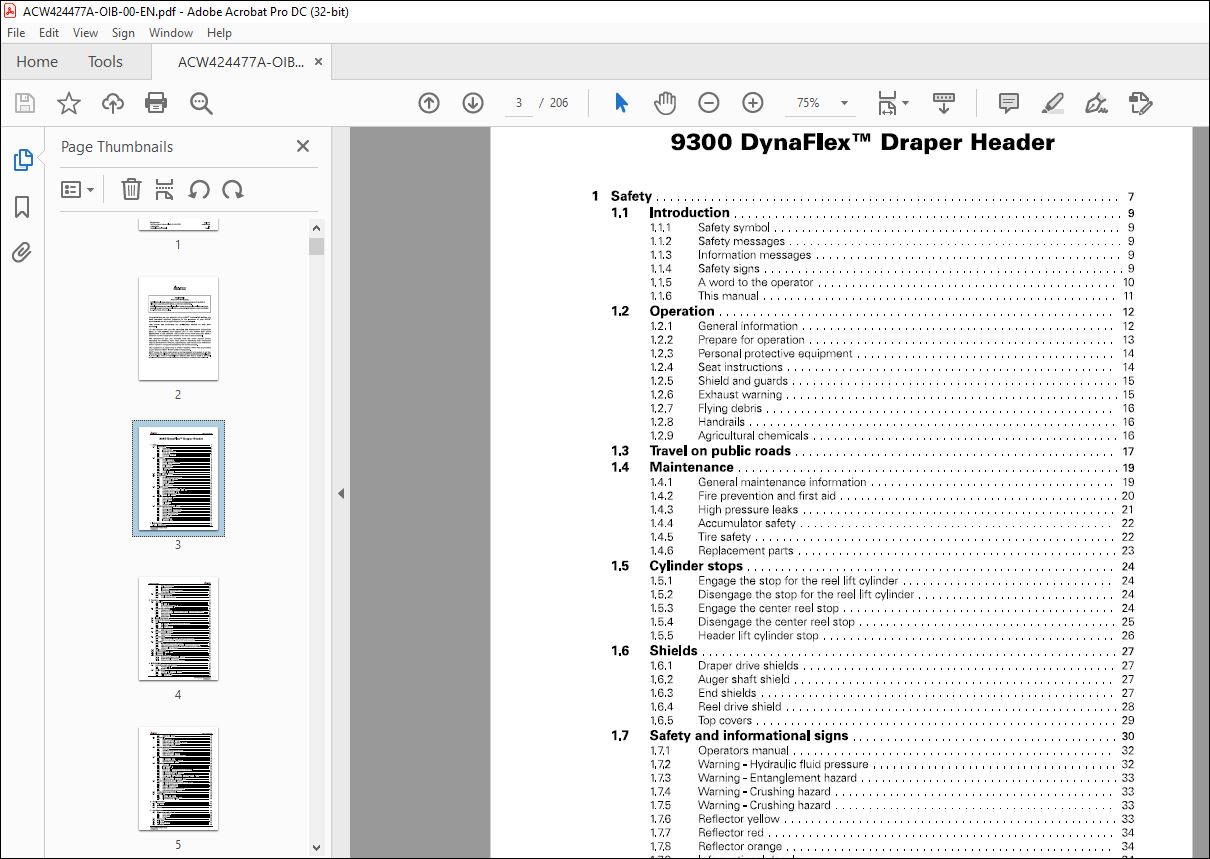Collapse the navigation pane arrow

(340, 493)
